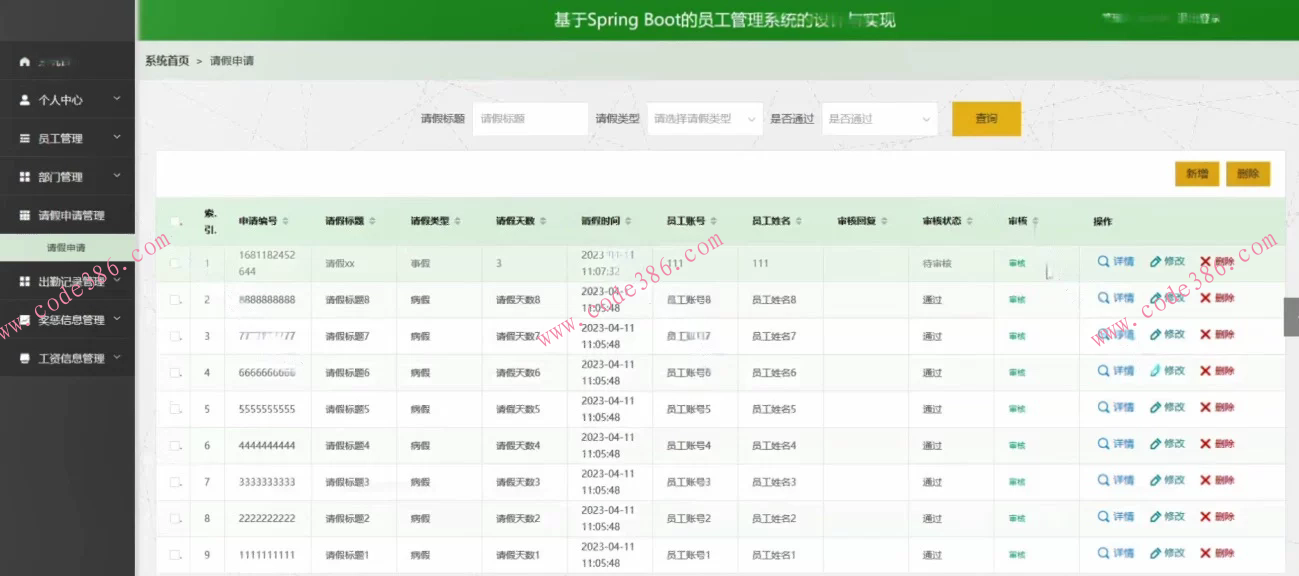Image resolution: width=1299 pixels, height=576 pixels.
Task: Click the 出勤记录管理 sidebar icon
Action: [x=23, y=281]
